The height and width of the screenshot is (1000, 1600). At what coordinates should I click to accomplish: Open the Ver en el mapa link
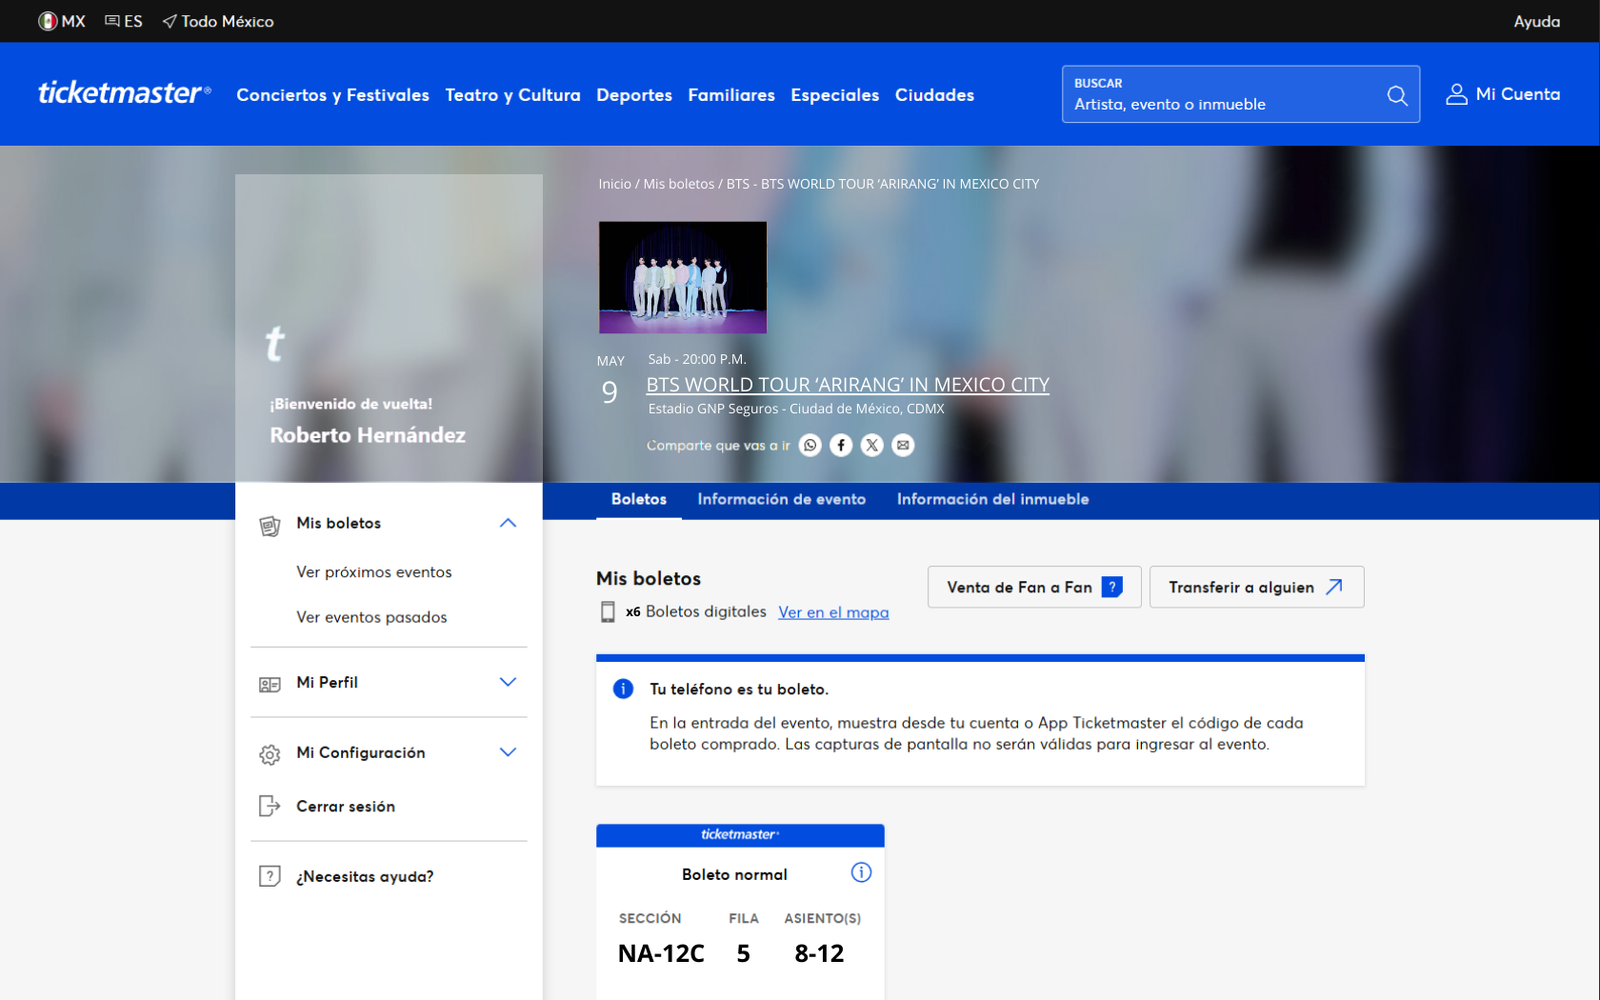[x=833, y=612]
